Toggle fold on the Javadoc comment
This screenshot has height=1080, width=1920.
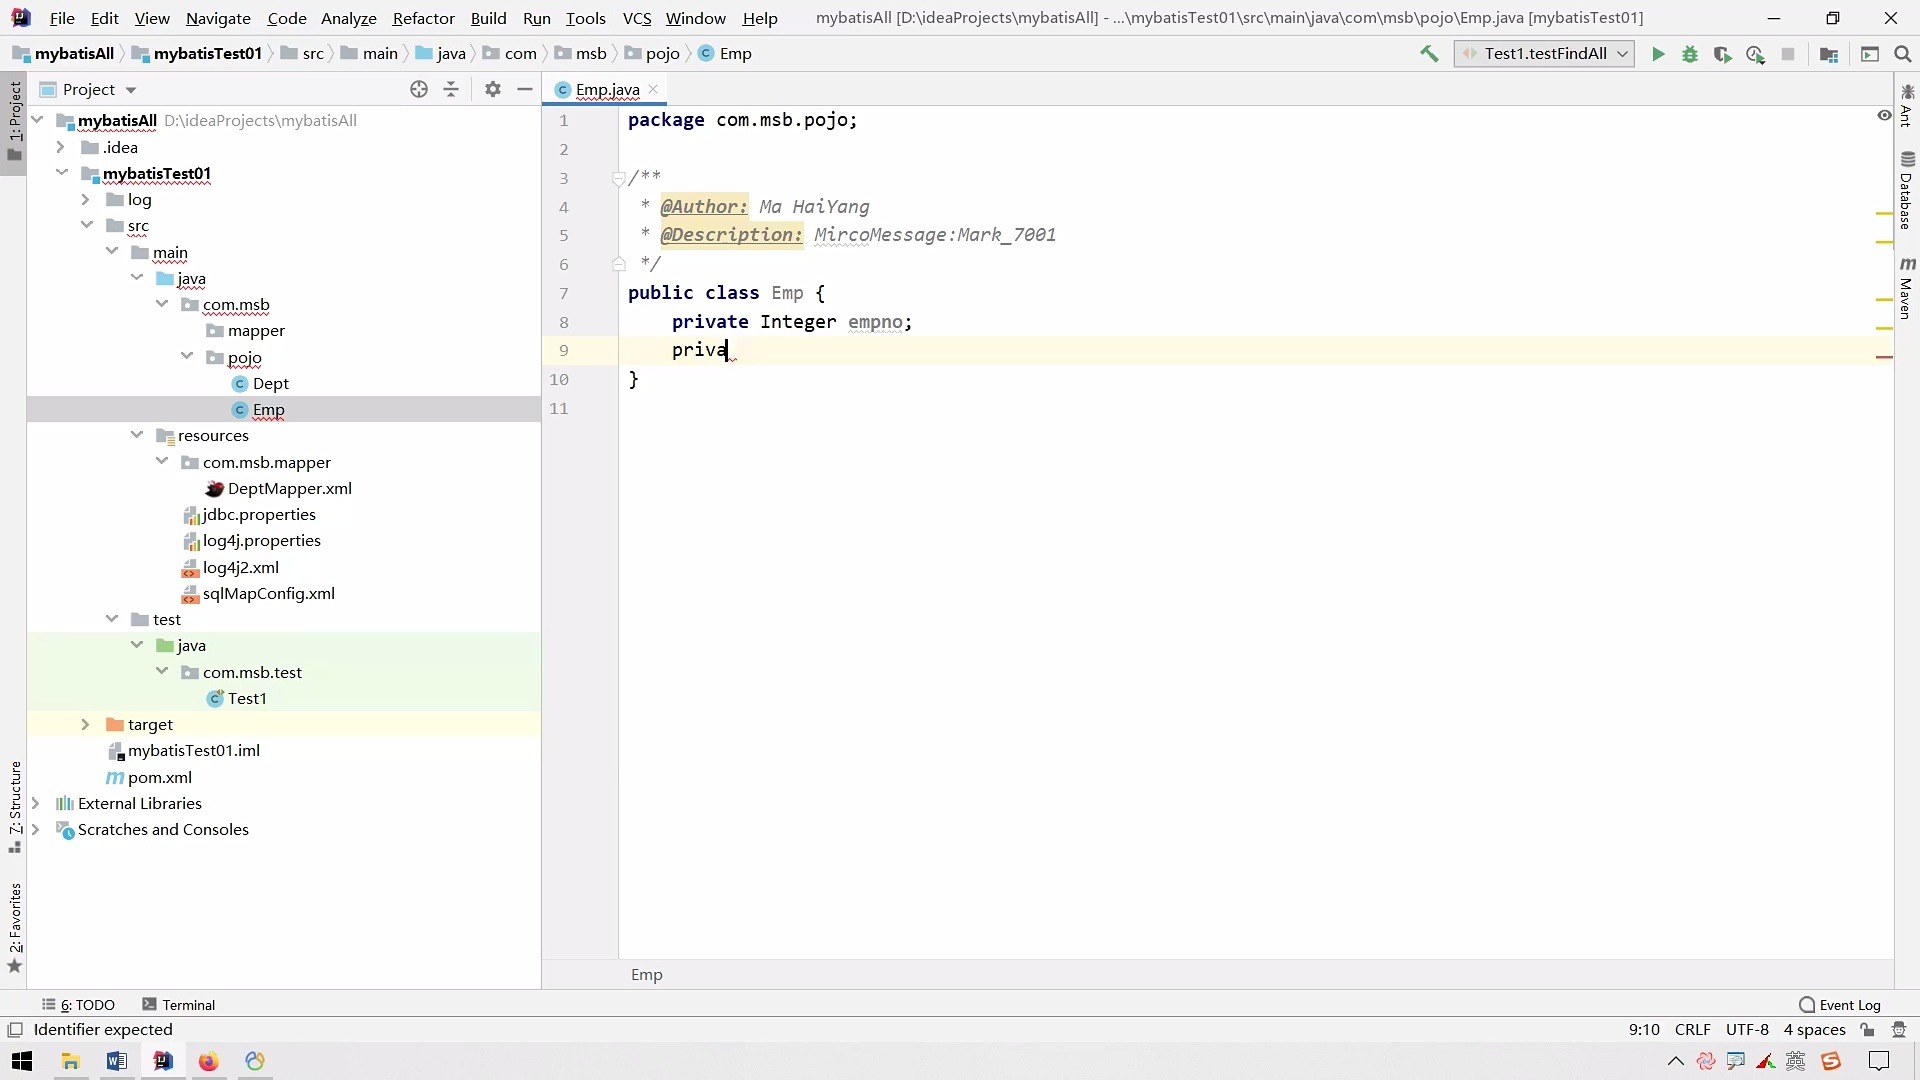(618, 178)
